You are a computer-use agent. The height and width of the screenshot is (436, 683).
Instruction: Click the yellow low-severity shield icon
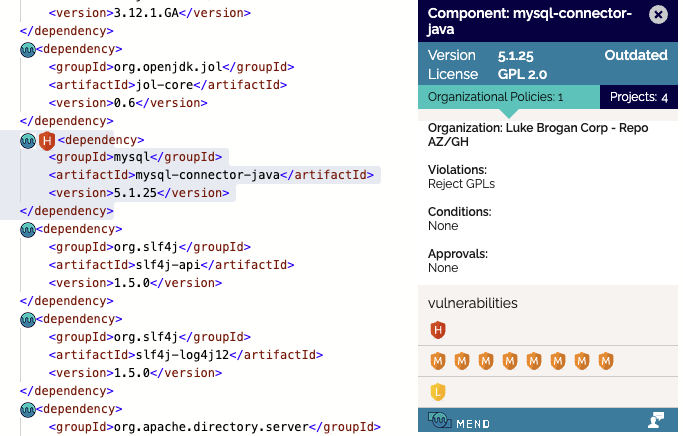[437, 392]
